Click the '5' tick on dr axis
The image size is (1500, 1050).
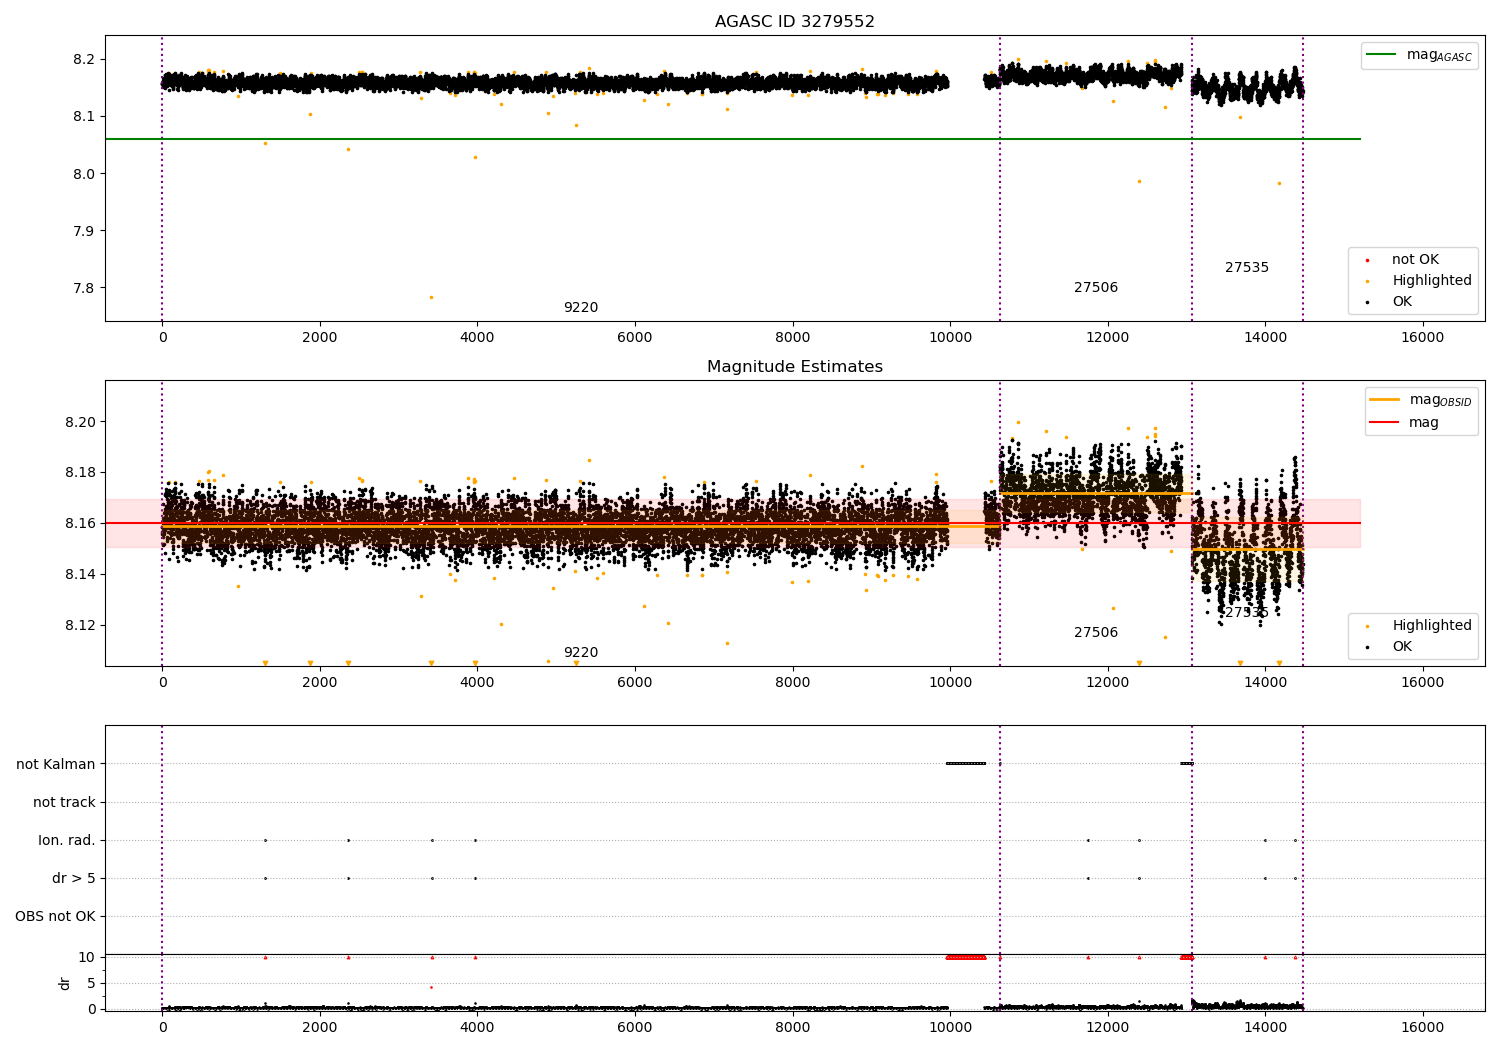click(x=91, y=983)
